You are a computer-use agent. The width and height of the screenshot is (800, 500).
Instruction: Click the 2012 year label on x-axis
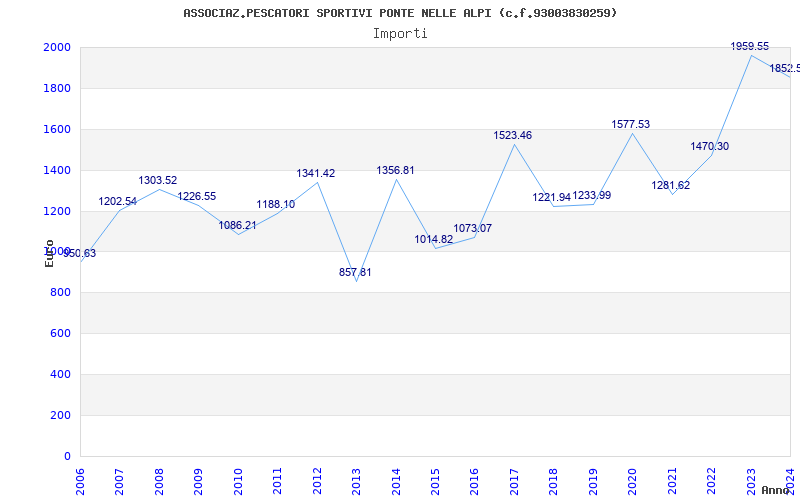[317, 482]
